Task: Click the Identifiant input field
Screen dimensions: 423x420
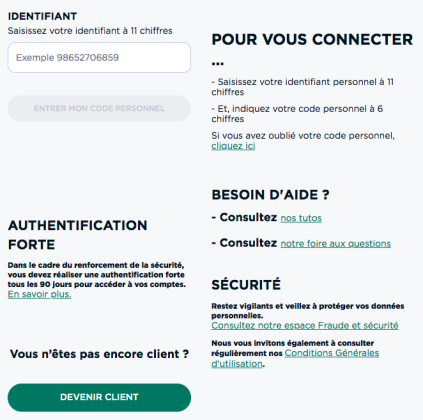Action: pos(99,57)
